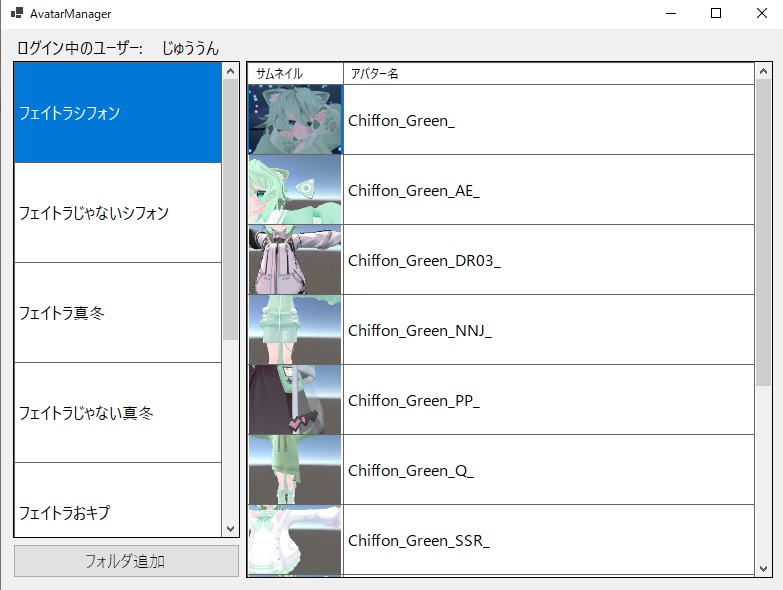Click the フォルダ追加 button
783x590 pixels.
[x=126, y=561]
